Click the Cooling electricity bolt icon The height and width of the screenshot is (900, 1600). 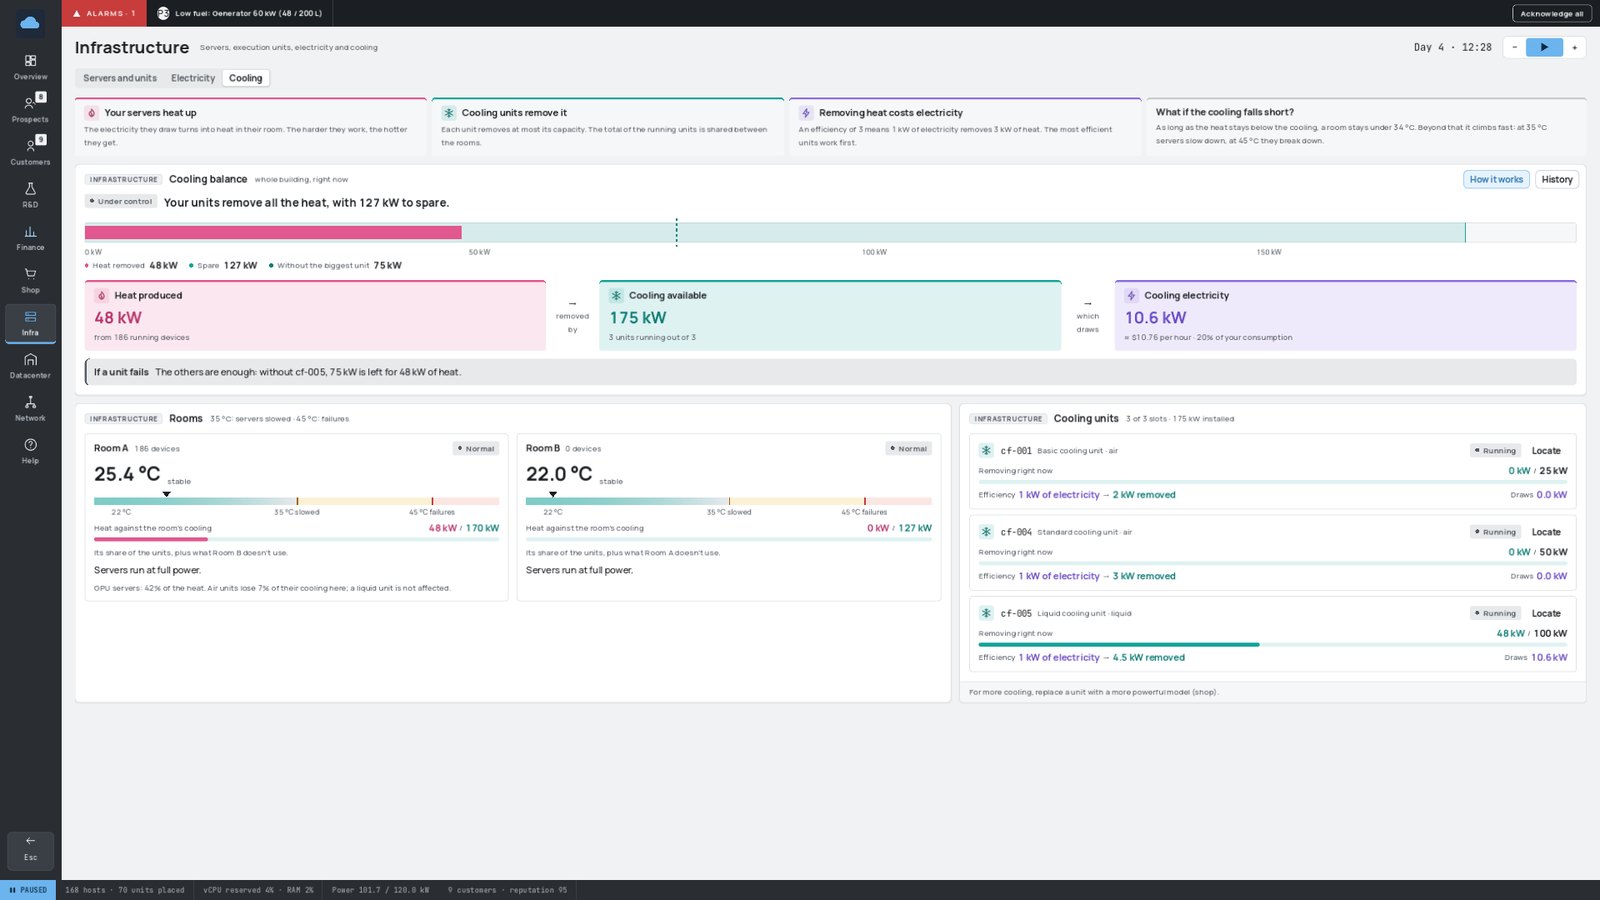[1131, 295]
